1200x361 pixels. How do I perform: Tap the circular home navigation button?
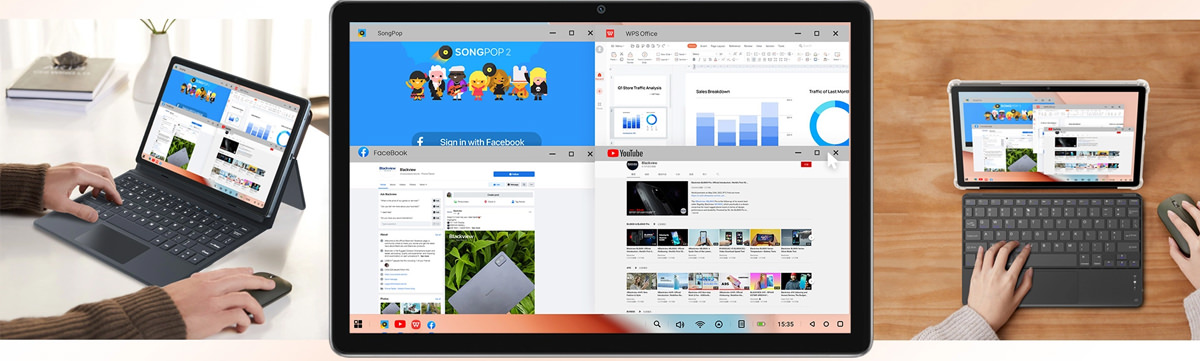tap(826, 324)
